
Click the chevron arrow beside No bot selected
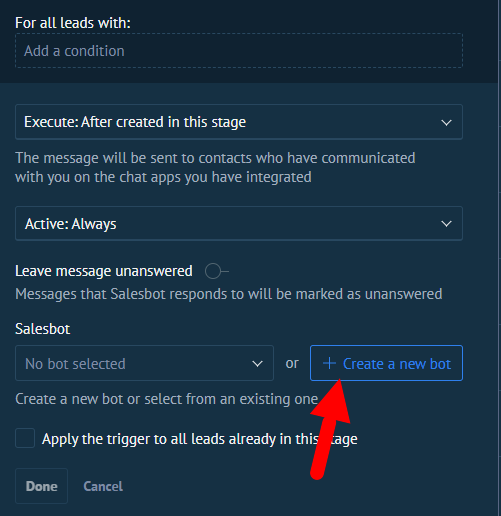click(x=257, y=364)
